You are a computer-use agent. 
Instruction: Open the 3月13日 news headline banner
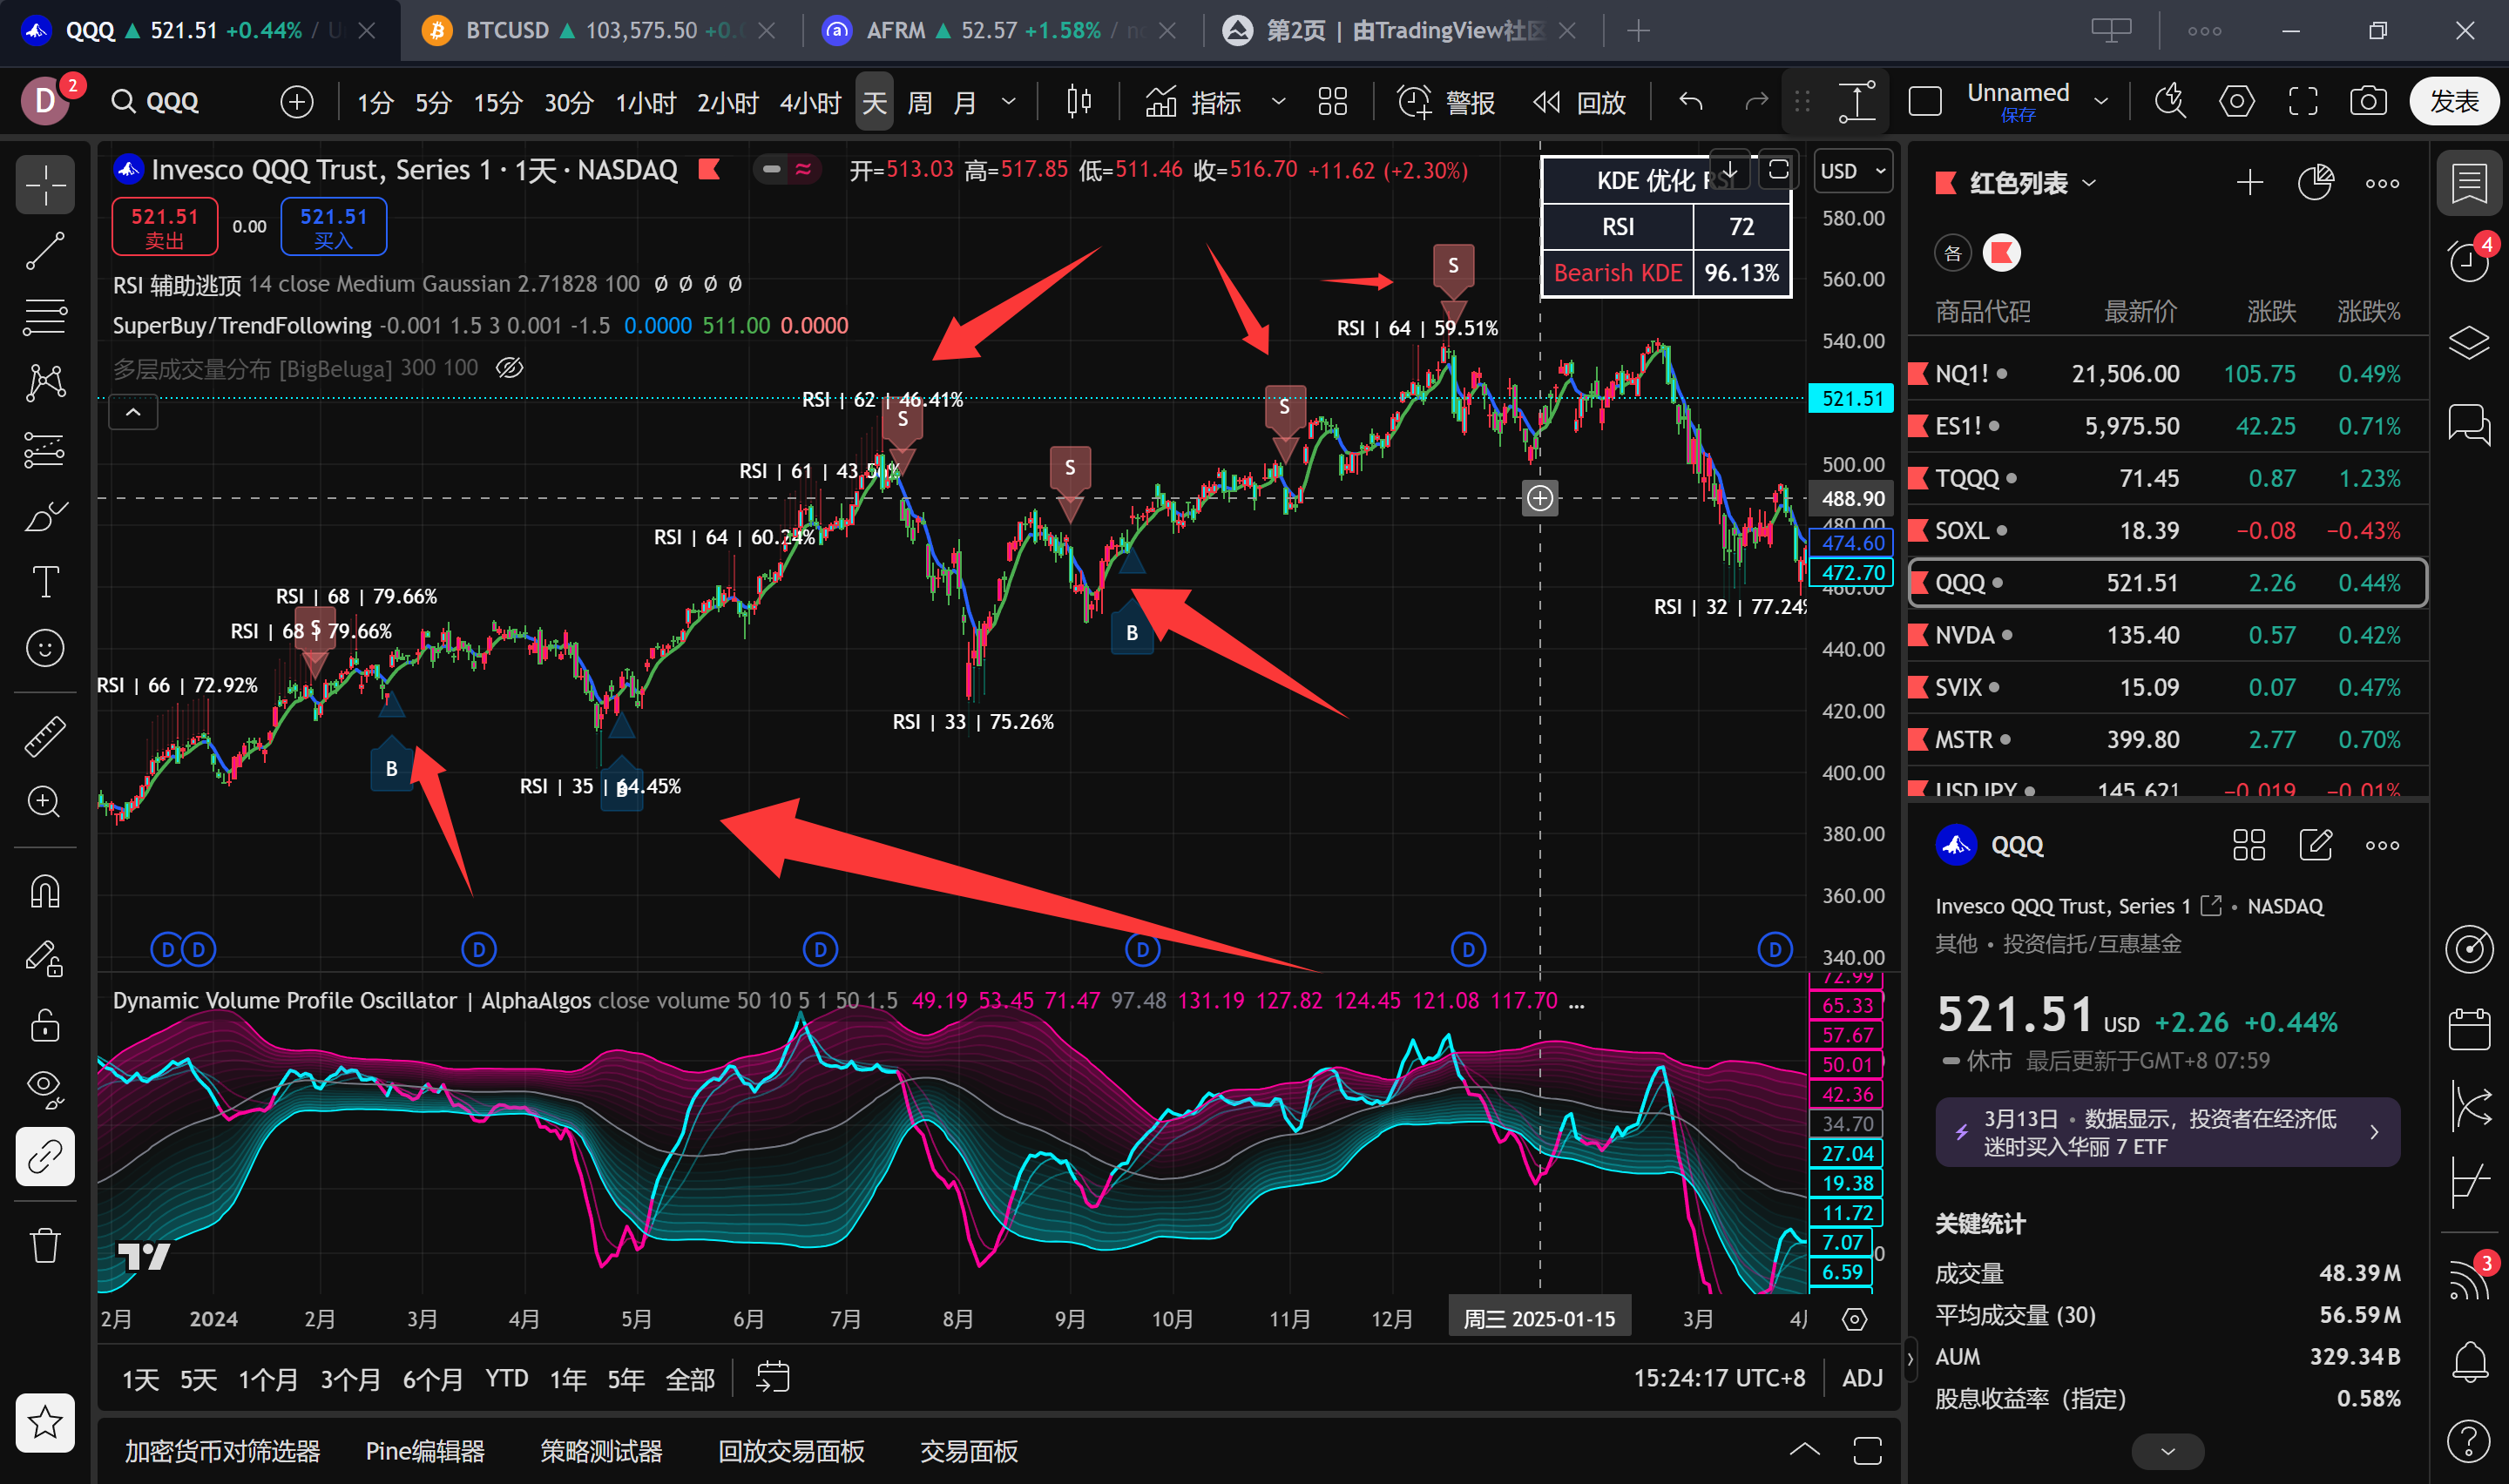pyautogui.click(x=2167, y=1132)
